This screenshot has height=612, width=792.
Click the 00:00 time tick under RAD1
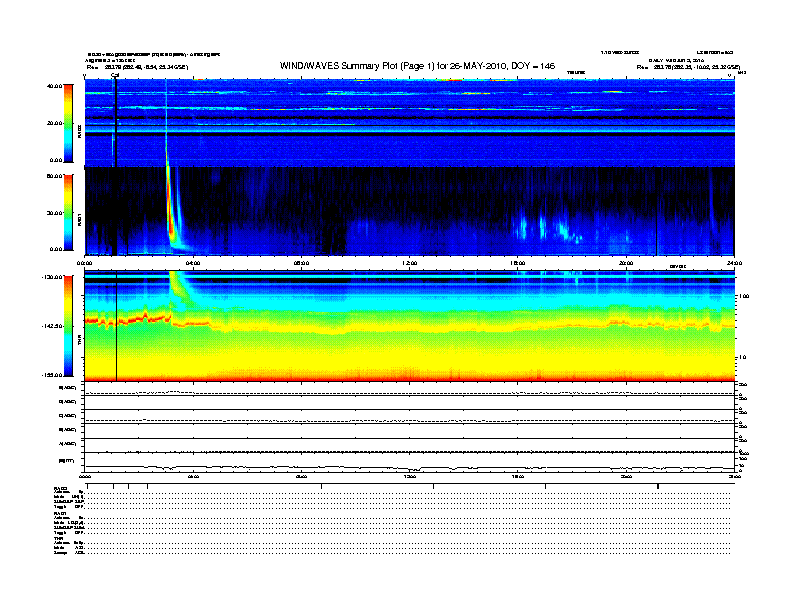click(x=84, y=263)
